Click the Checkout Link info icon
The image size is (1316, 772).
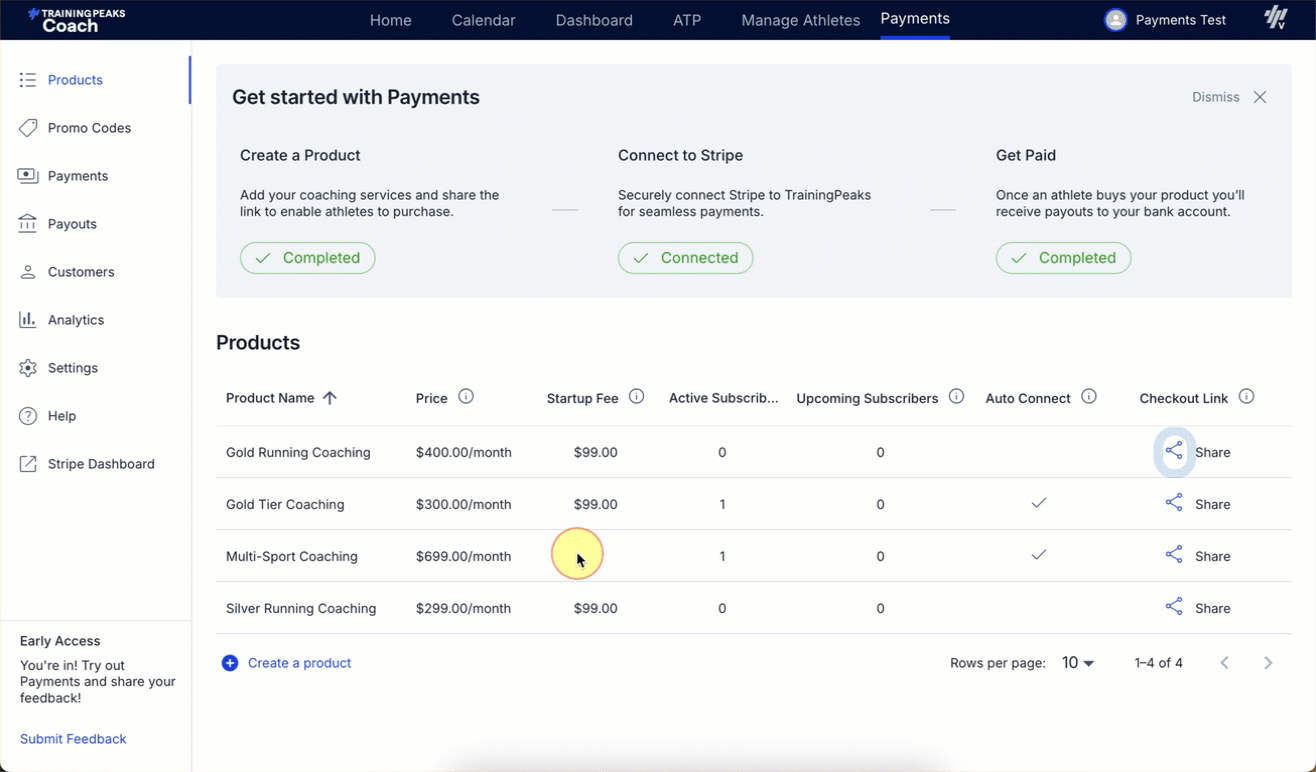tap(1246, 397)
